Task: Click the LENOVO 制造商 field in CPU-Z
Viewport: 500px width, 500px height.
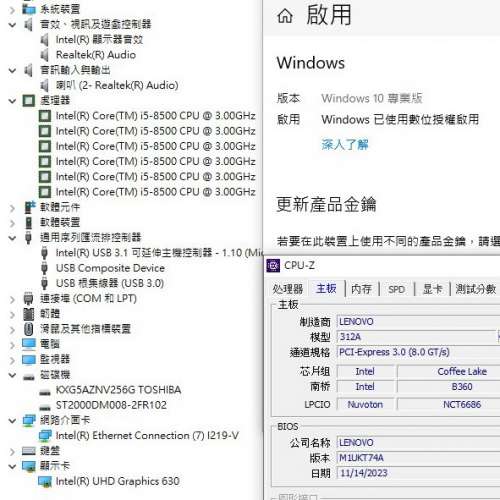Action: pyautogui.click(x=418, y=322)
